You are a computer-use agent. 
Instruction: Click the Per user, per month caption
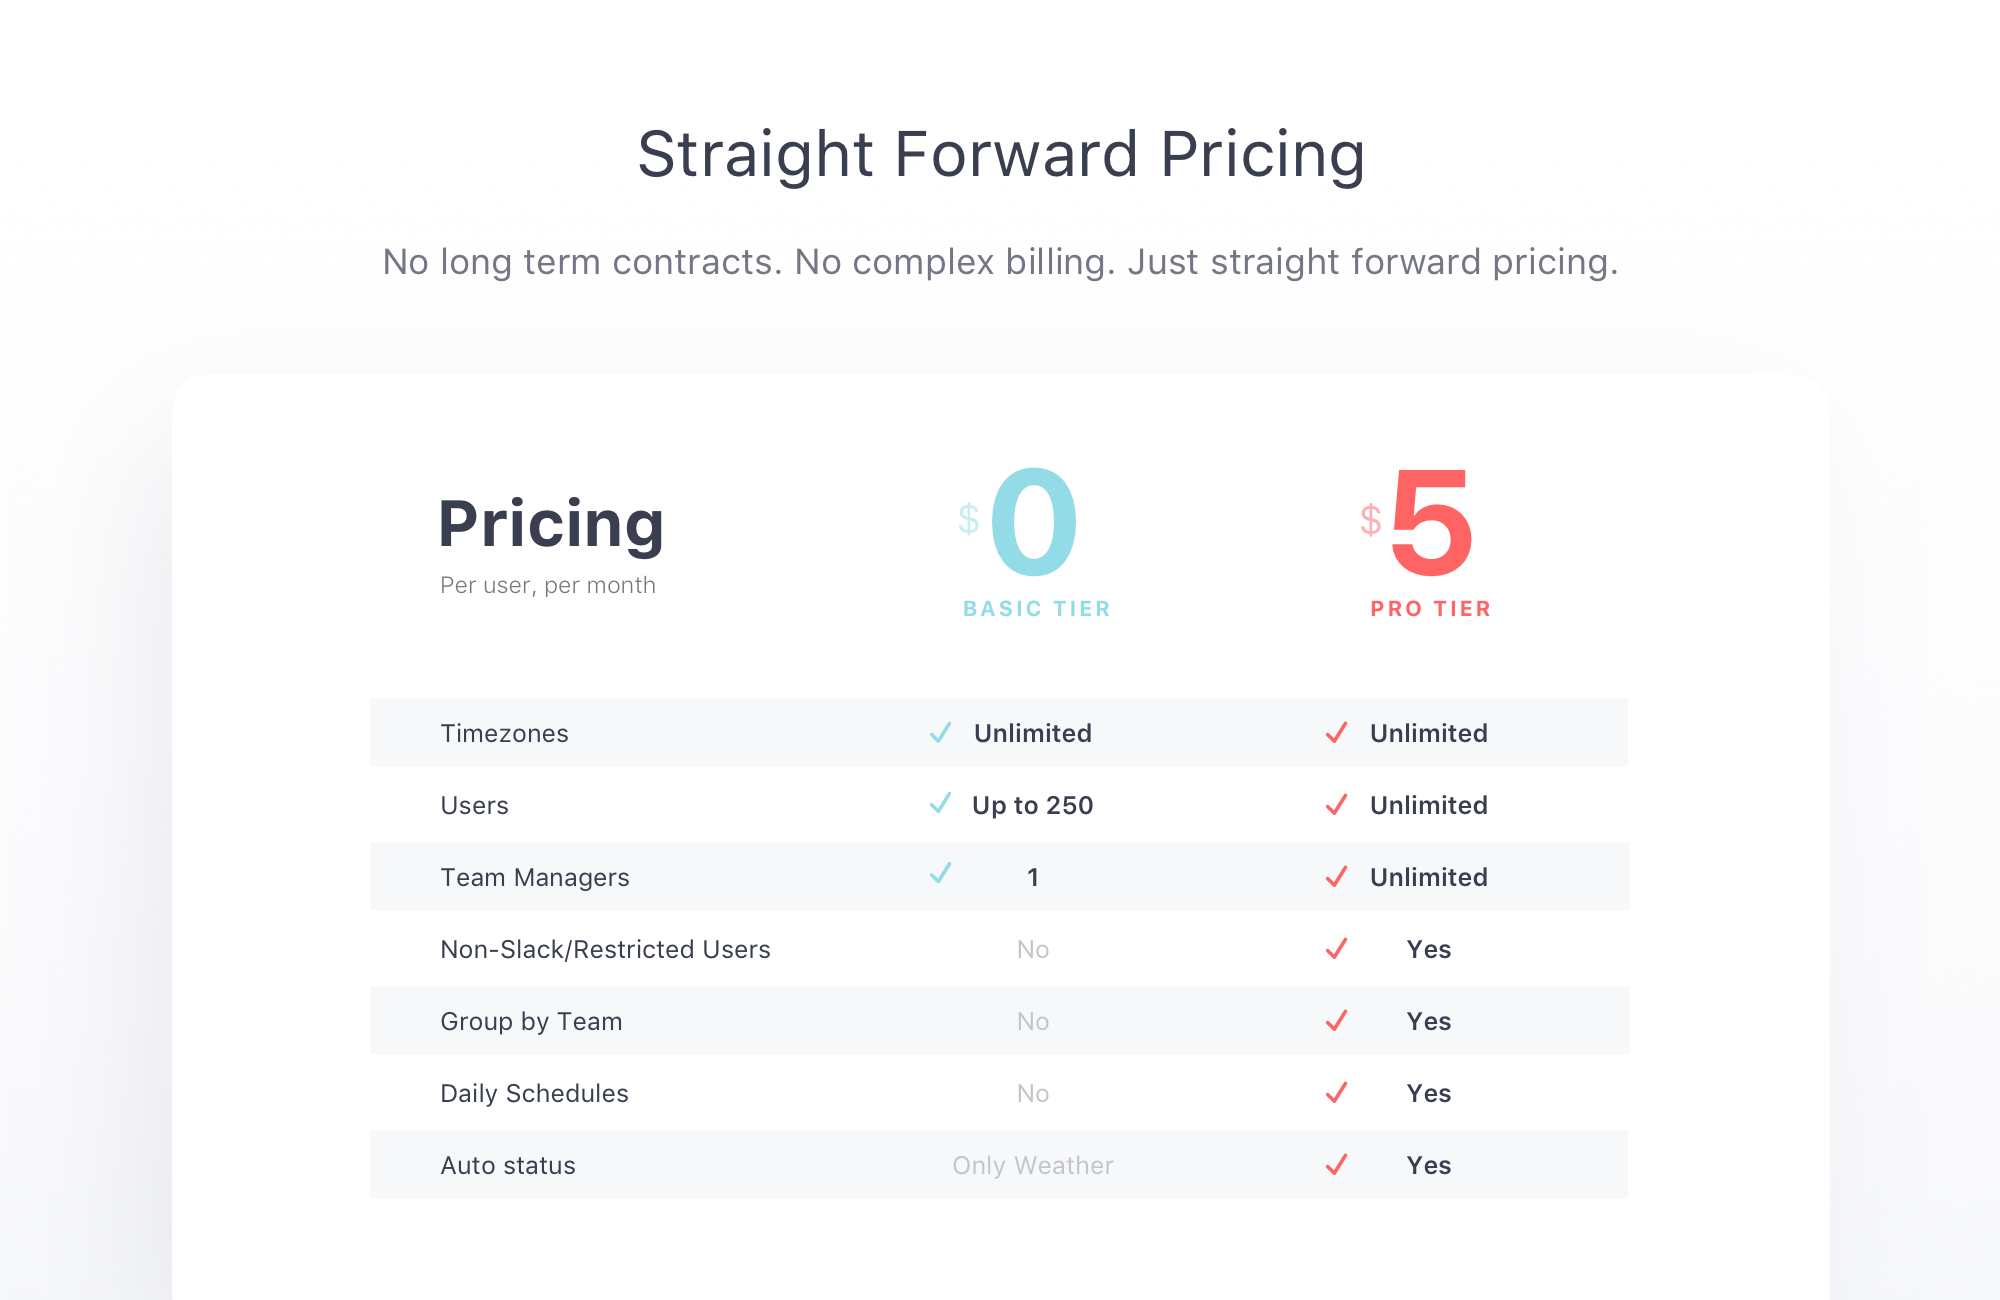[x=548, y=585]
